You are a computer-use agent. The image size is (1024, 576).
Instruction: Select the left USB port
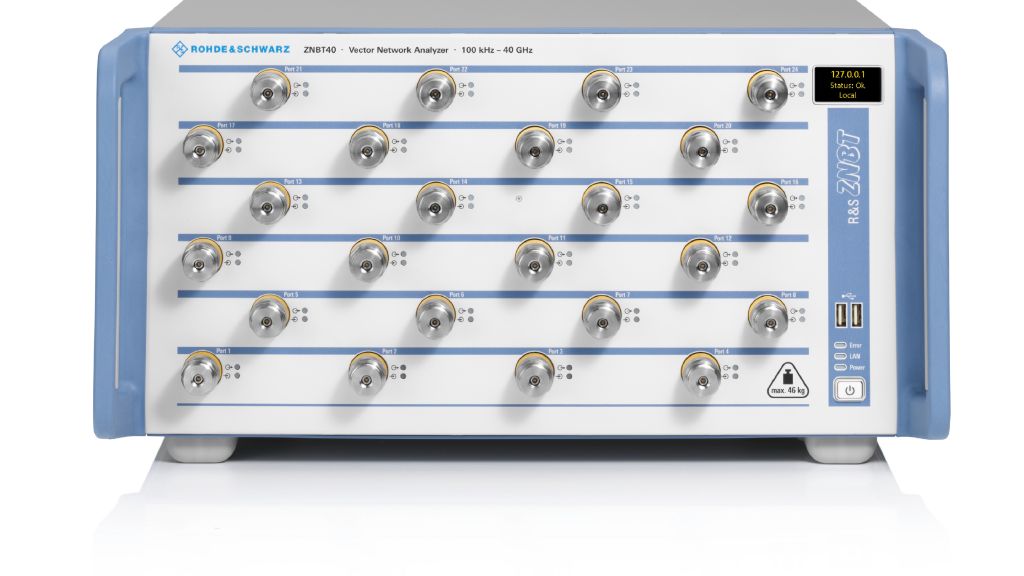[843, 316]
